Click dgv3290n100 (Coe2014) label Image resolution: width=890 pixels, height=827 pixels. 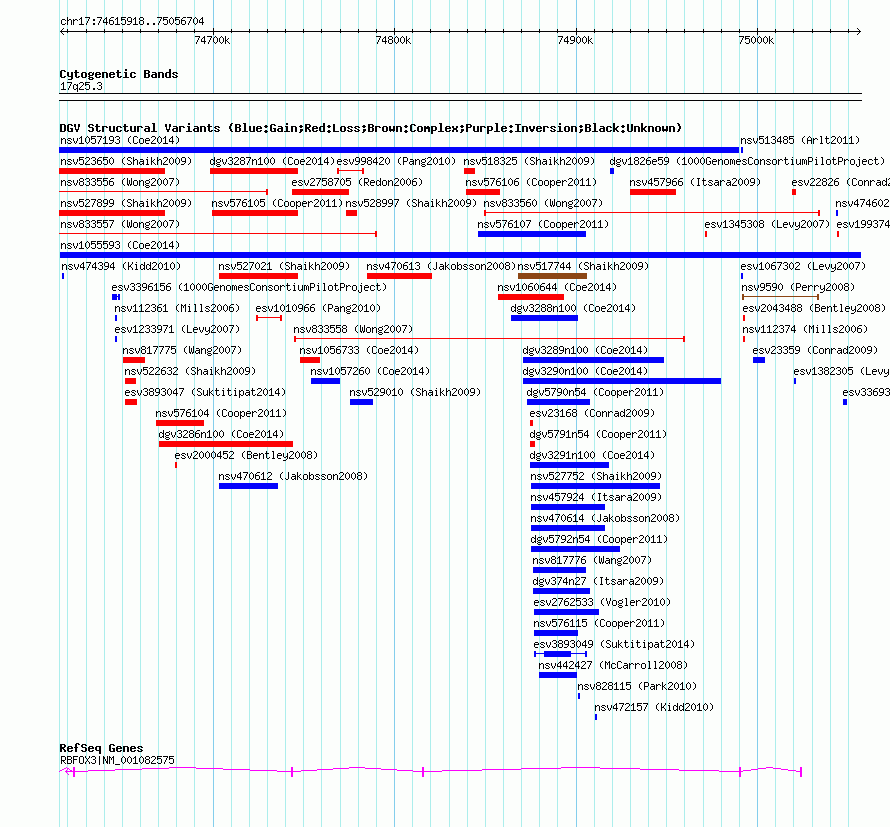click(585, 371)
